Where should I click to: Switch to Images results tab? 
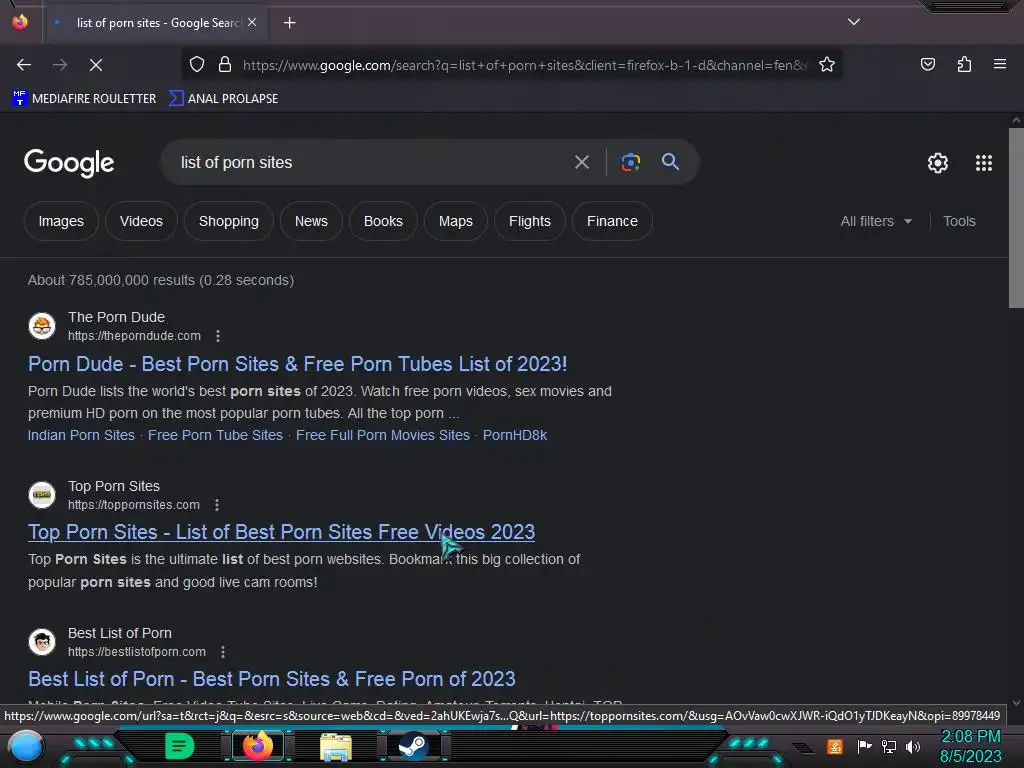tap(61, 221)
